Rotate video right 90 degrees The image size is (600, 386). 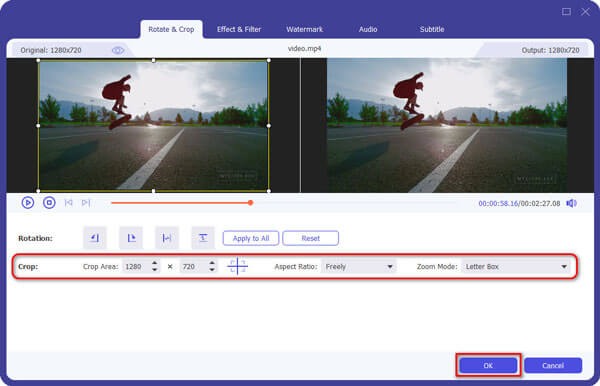131,238
